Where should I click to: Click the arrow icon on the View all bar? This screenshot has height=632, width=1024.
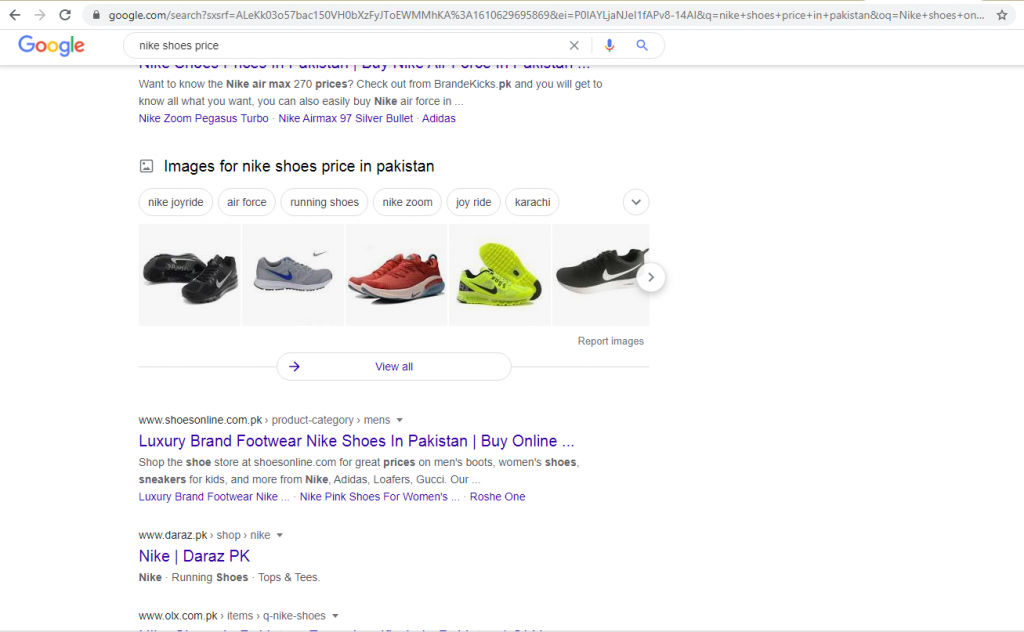[295, 367]
